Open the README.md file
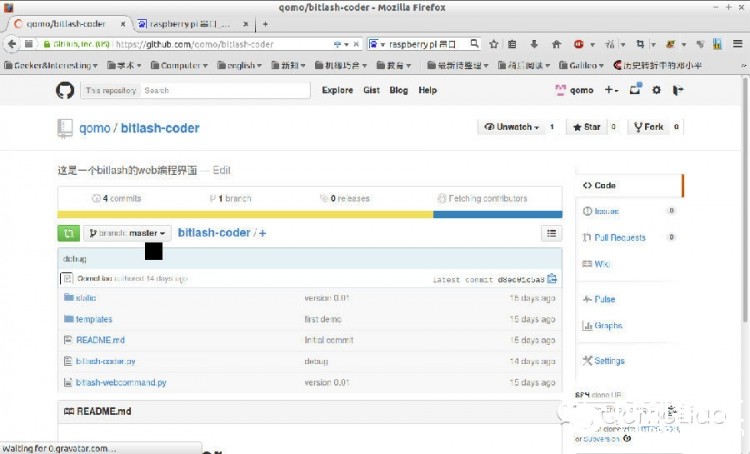The width and height of the screenshot is (750, 454). (x=100, y=340)
